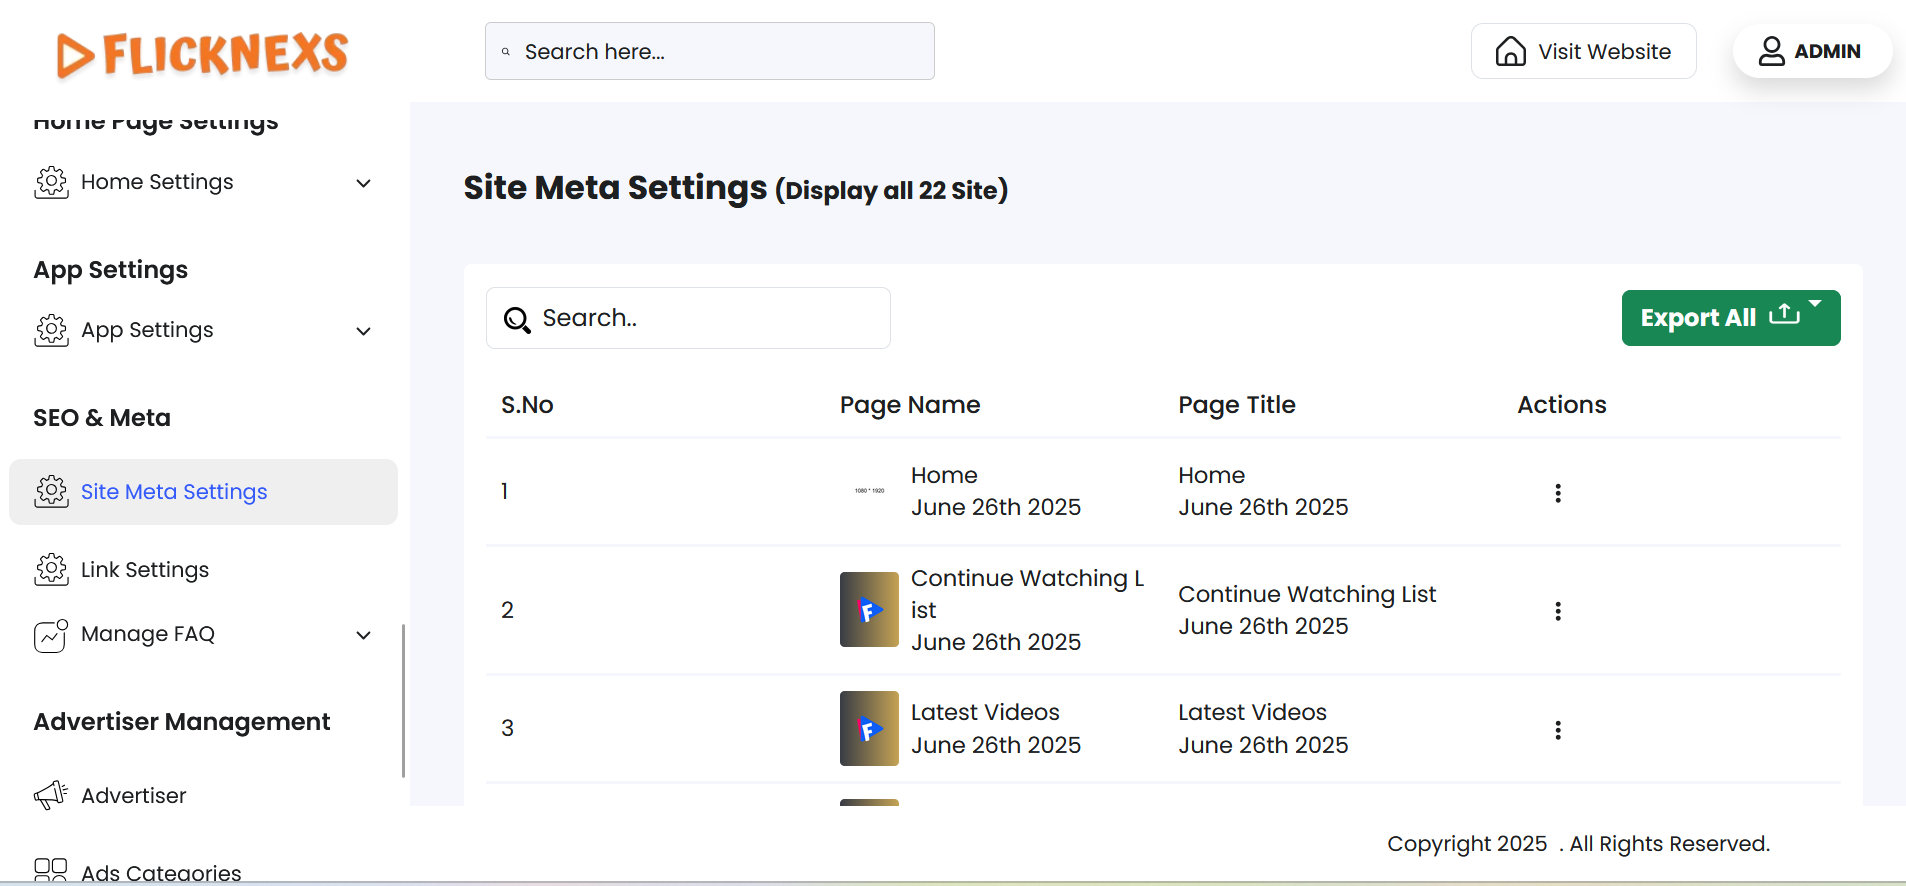Expand the Home Settings chevron
1906x886 pixels.
pyautogui.click(x=364, y=183)
